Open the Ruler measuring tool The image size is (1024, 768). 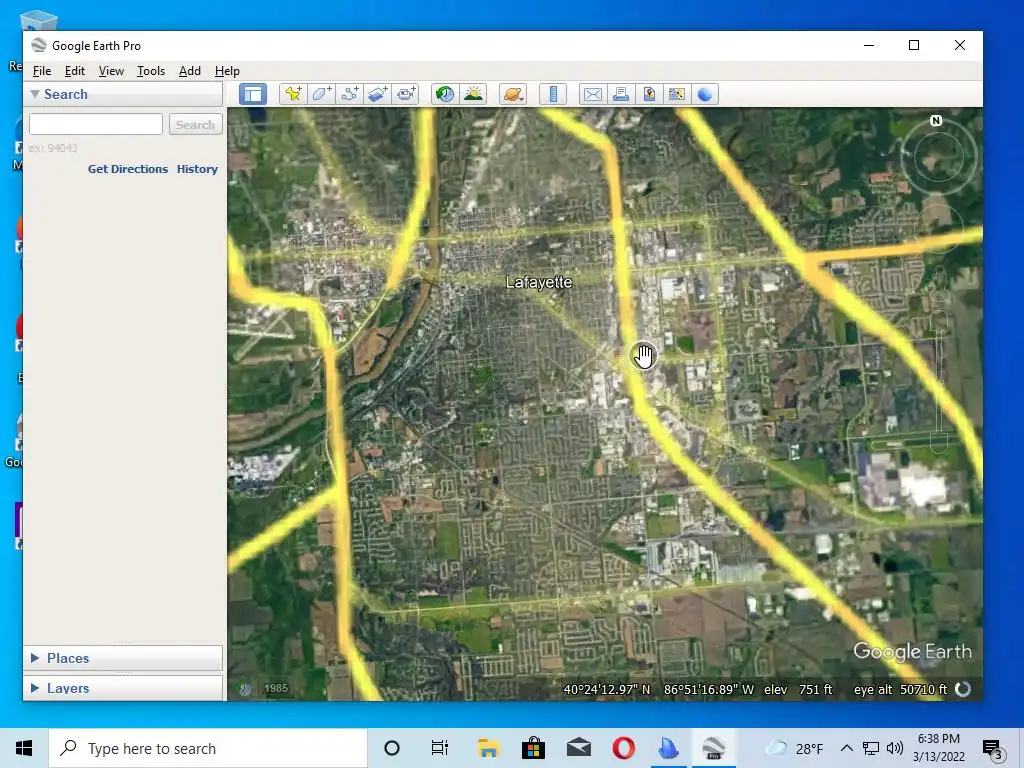pyautogui.click(x=552, y=94)
